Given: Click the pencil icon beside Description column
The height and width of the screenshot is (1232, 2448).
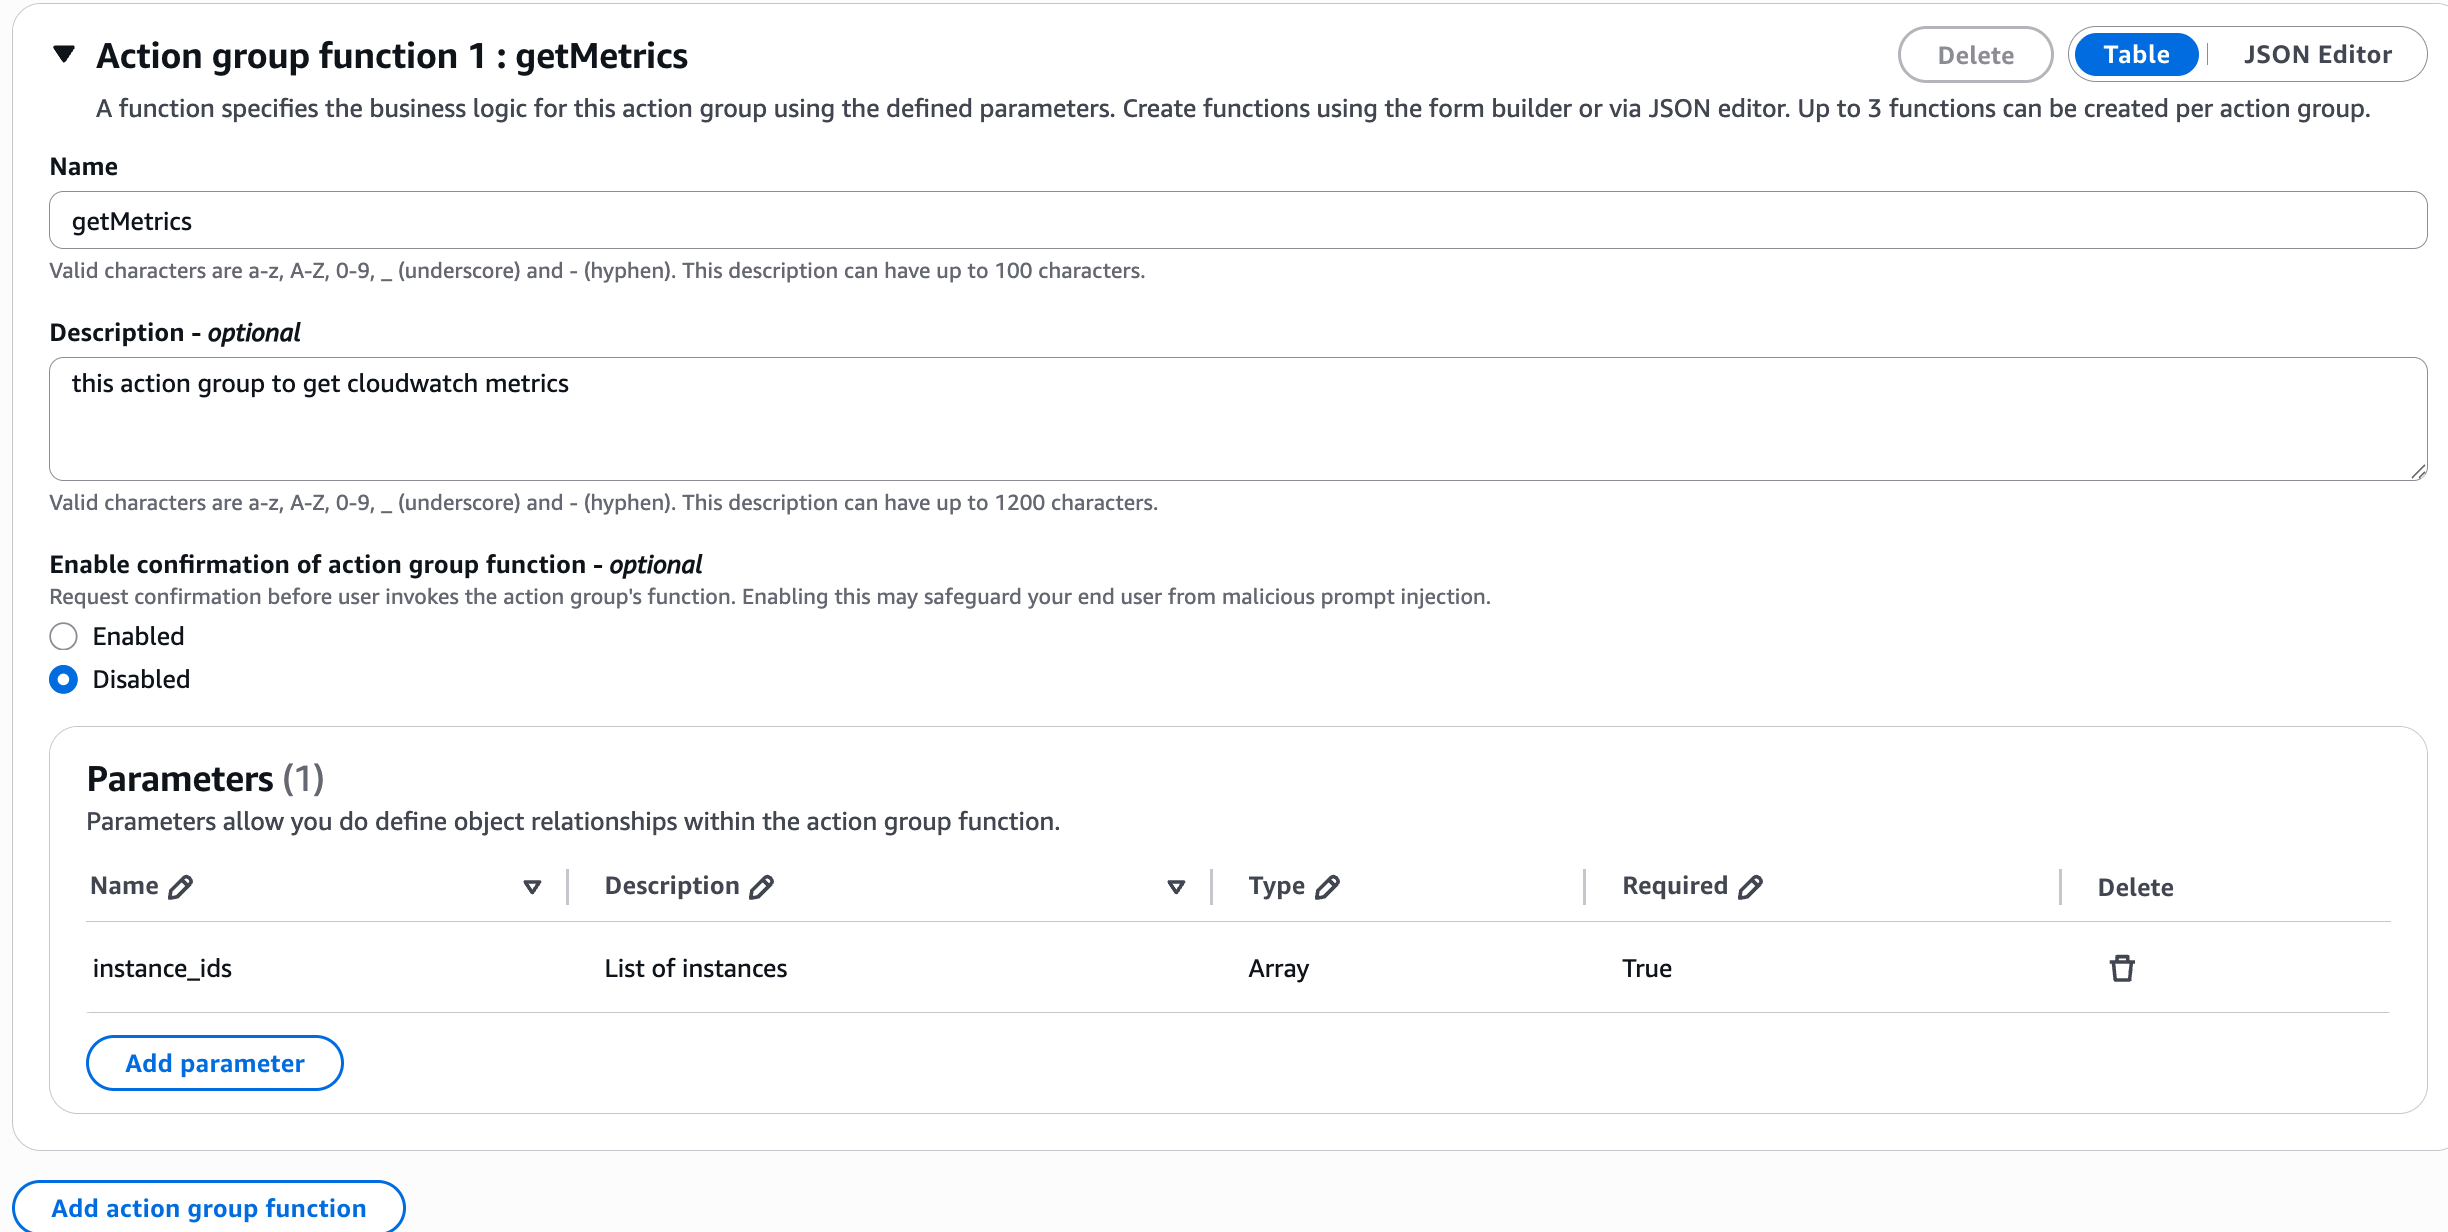Looking at the screenshot, I should pos(761,887).
